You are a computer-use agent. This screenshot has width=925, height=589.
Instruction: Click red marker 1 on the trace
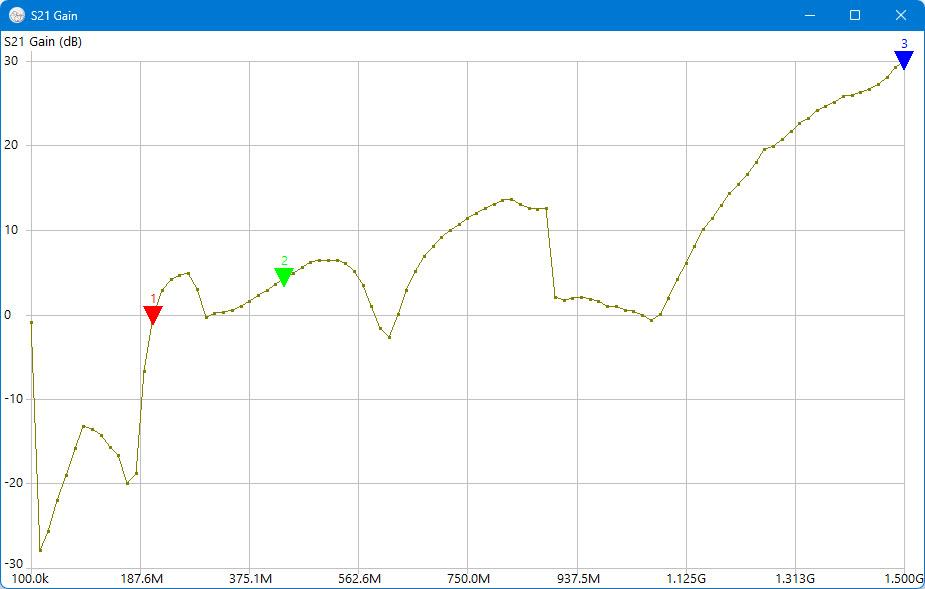pyautogui.click(x=153, y=315)
